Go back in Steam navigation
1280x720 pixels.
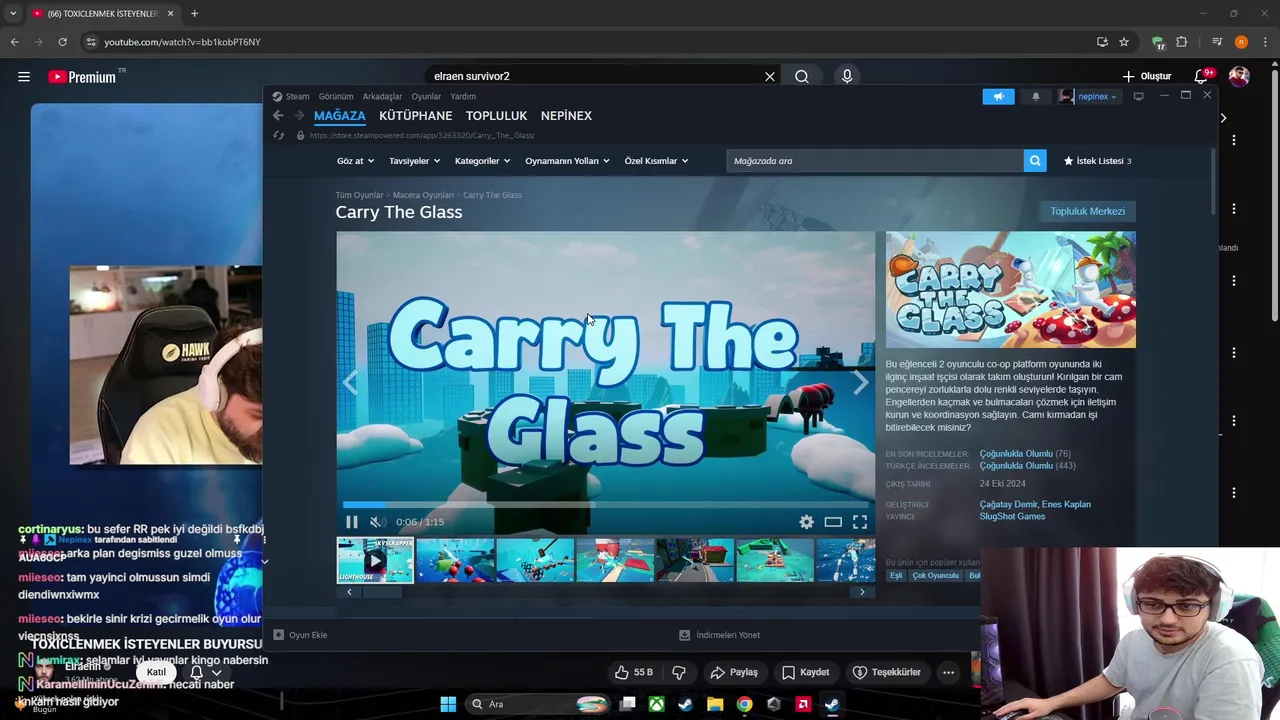tap(278, 116)
